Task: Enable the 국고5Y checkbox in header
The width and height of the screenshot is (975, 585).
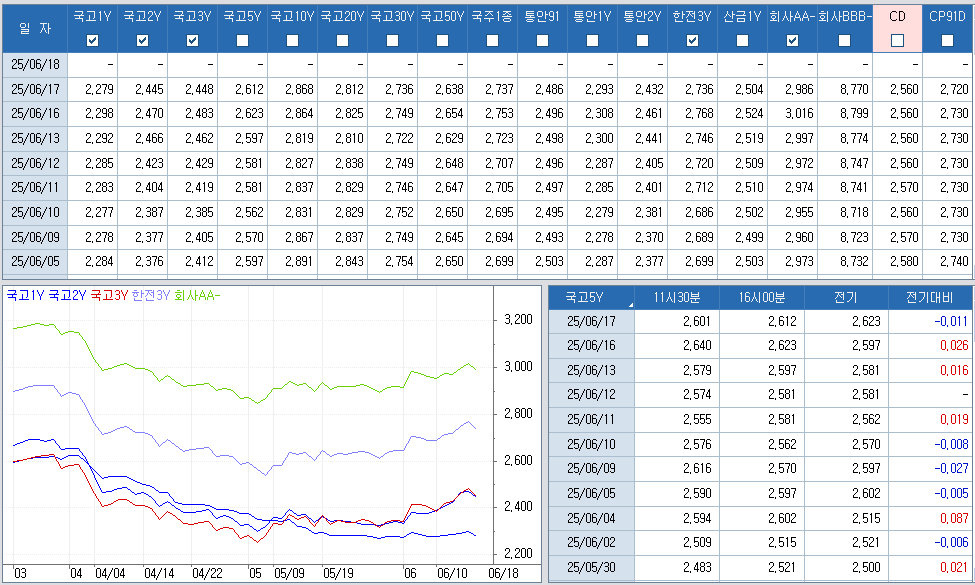Action: 243,40
